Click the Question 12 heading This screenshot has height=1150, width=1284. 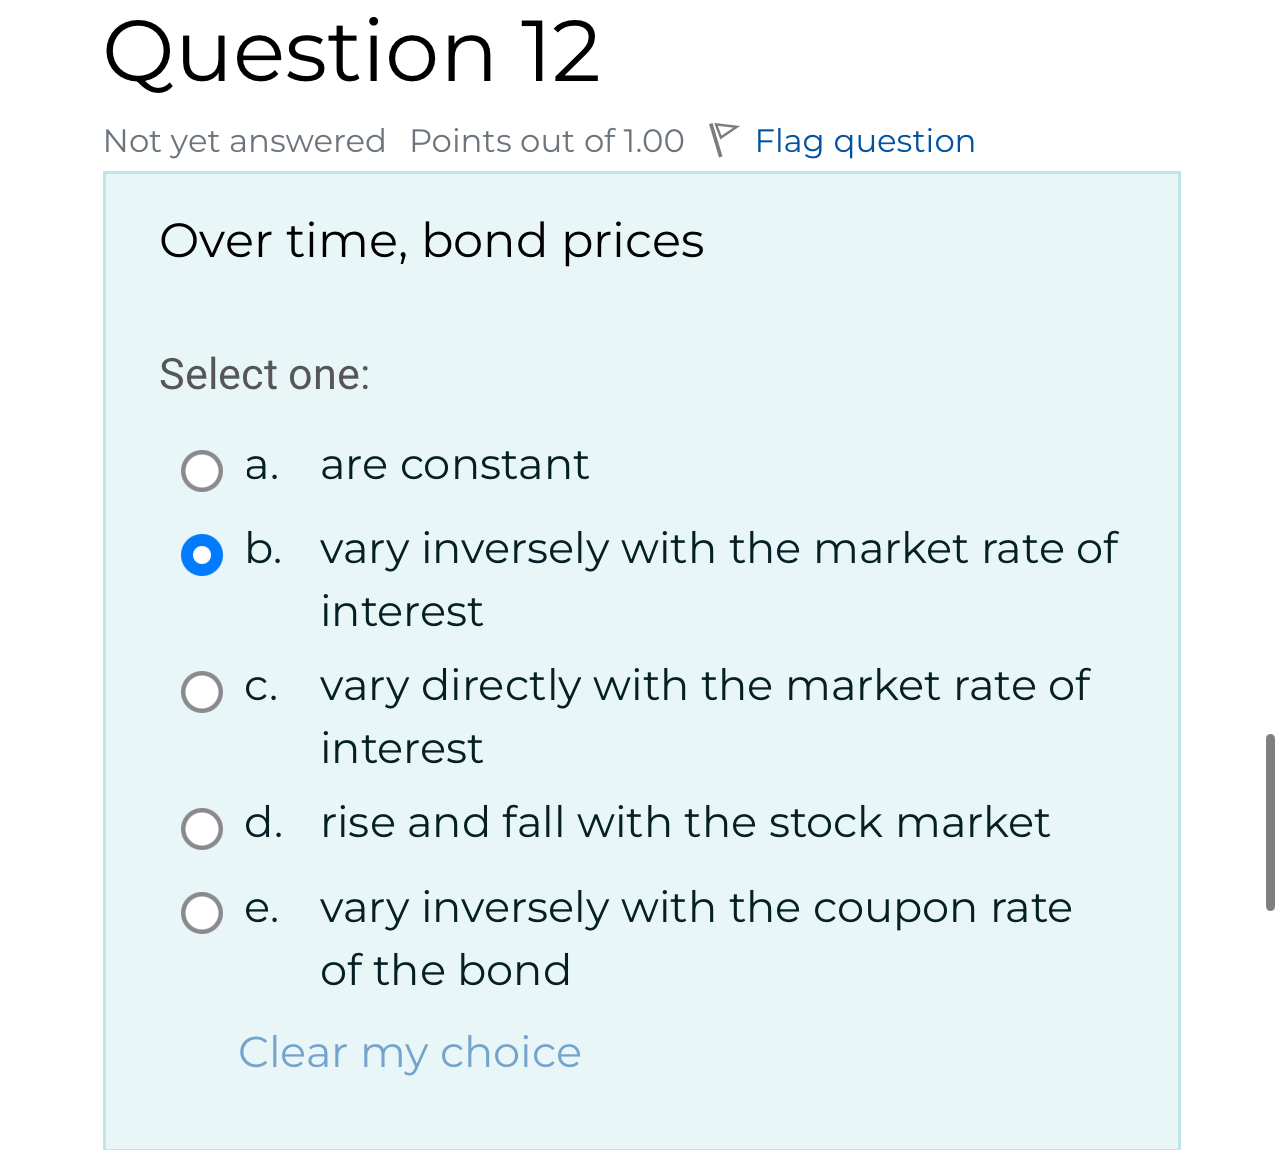click(x=352, y=51)
